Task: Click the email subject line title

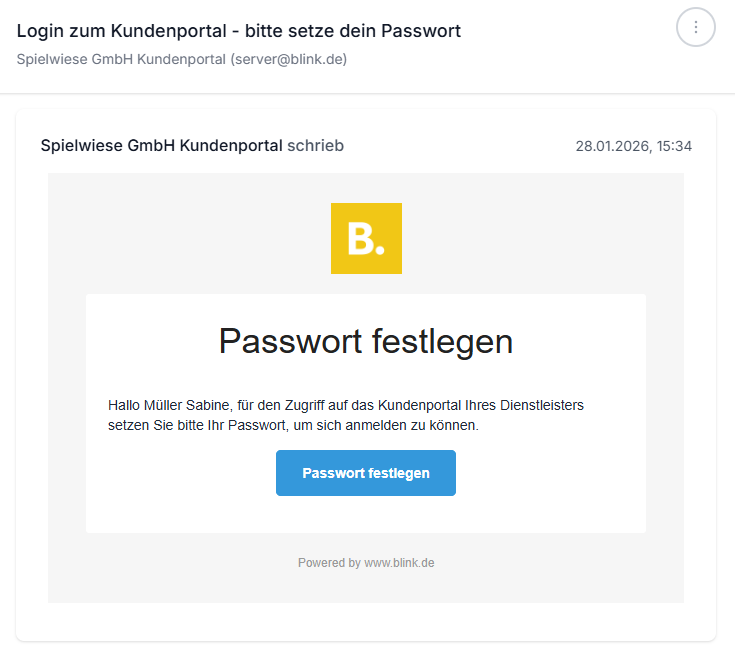Action: 239,31
